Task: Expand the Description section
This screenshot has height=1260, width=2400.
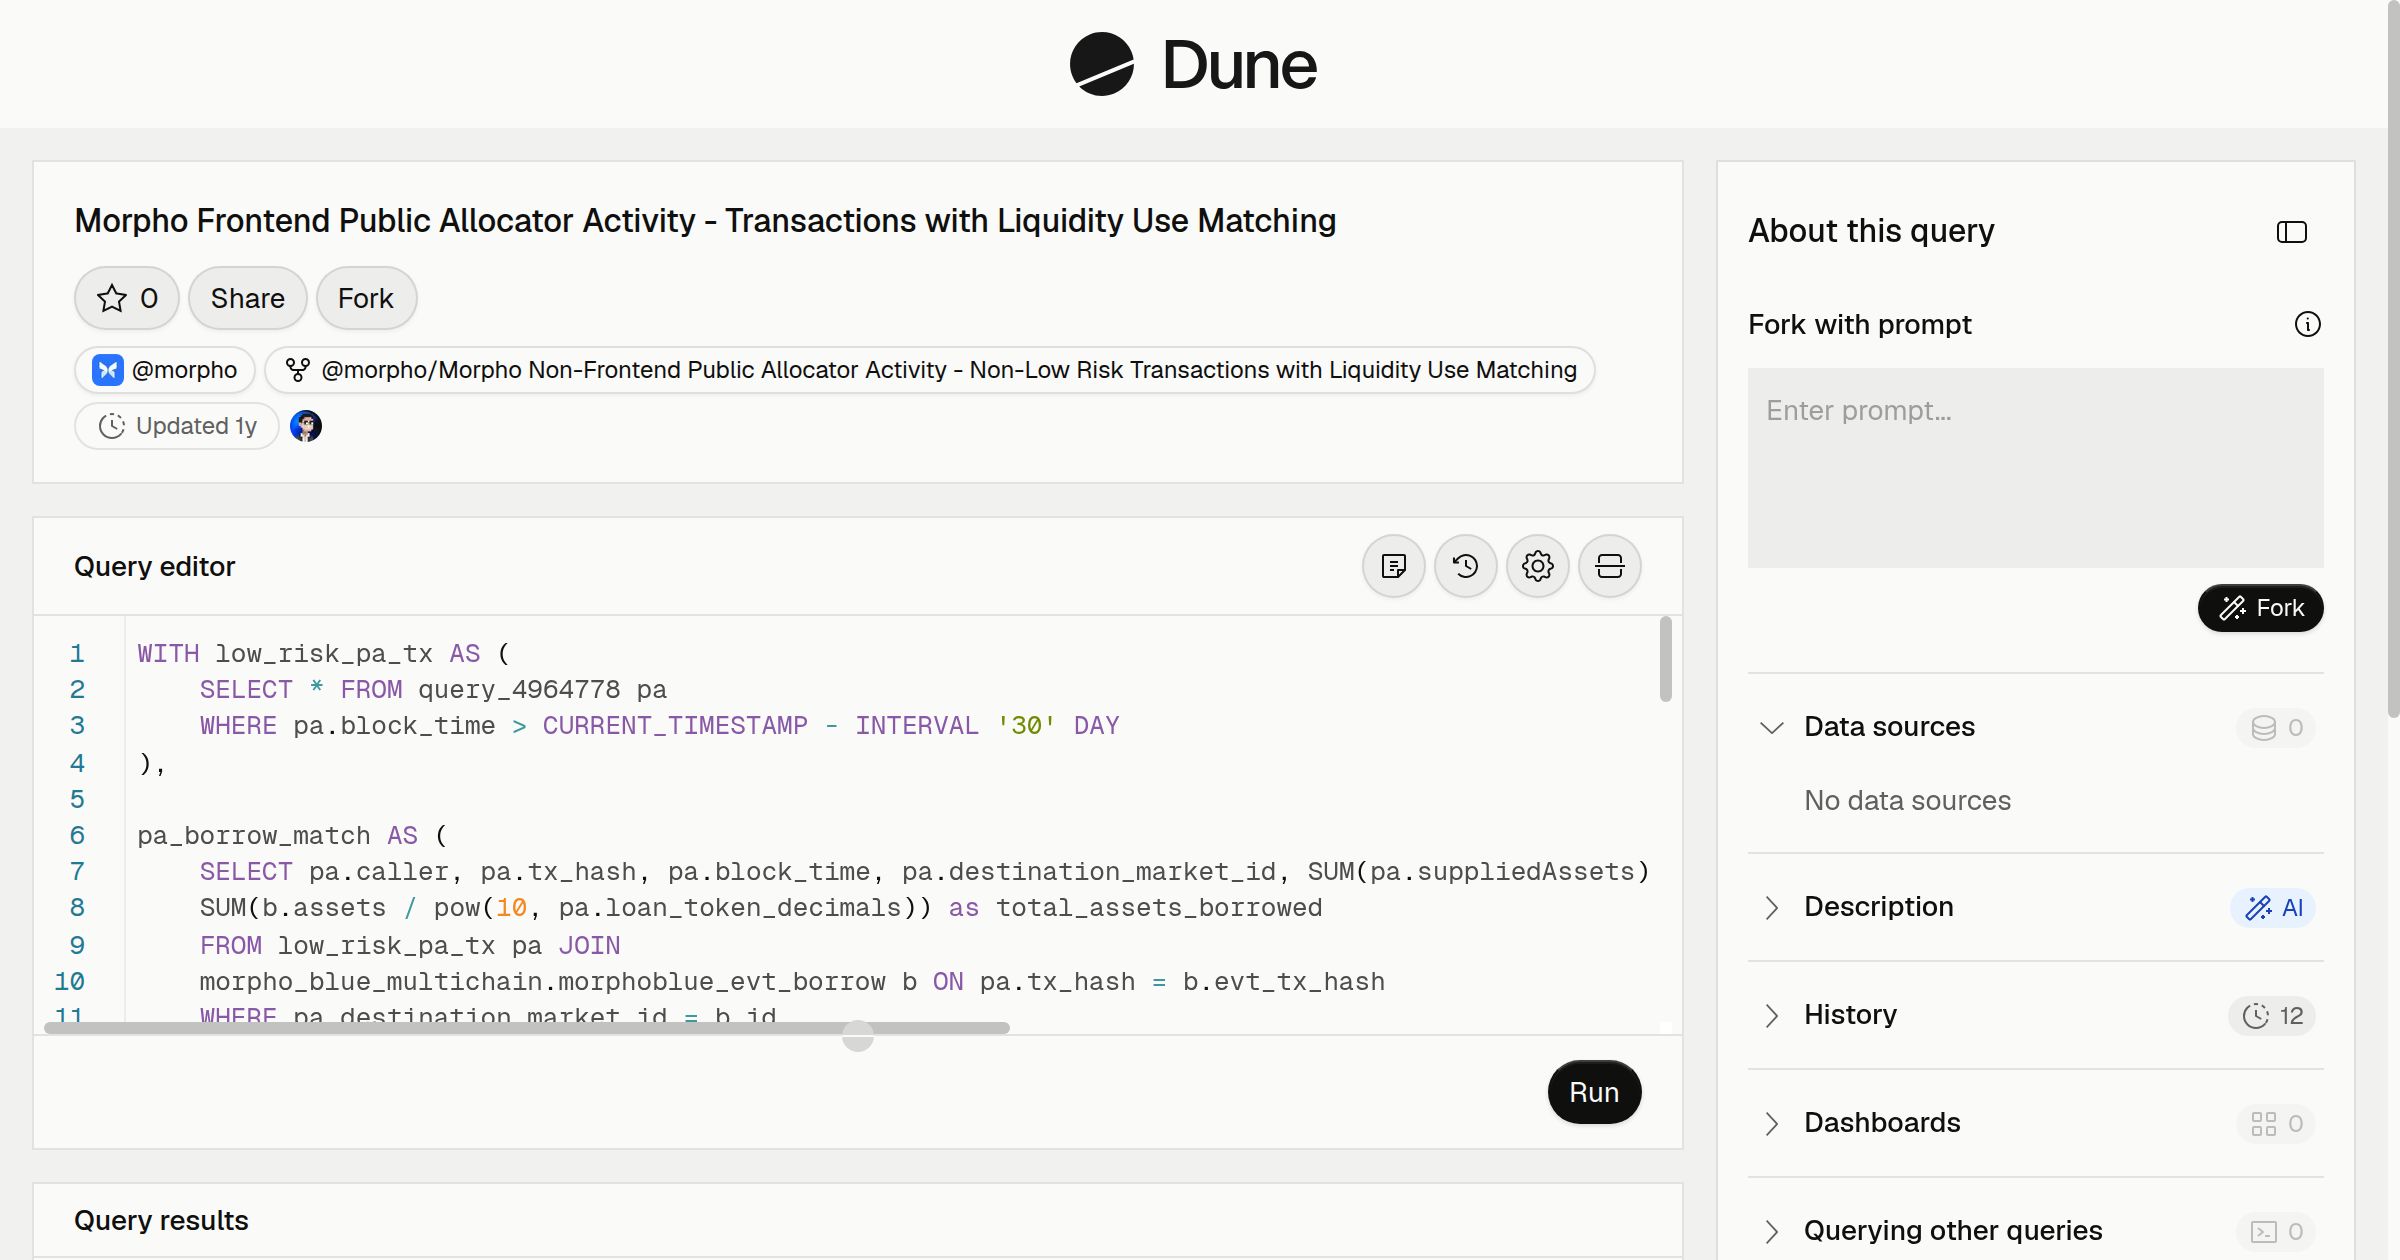Action: pos(1771,907)
